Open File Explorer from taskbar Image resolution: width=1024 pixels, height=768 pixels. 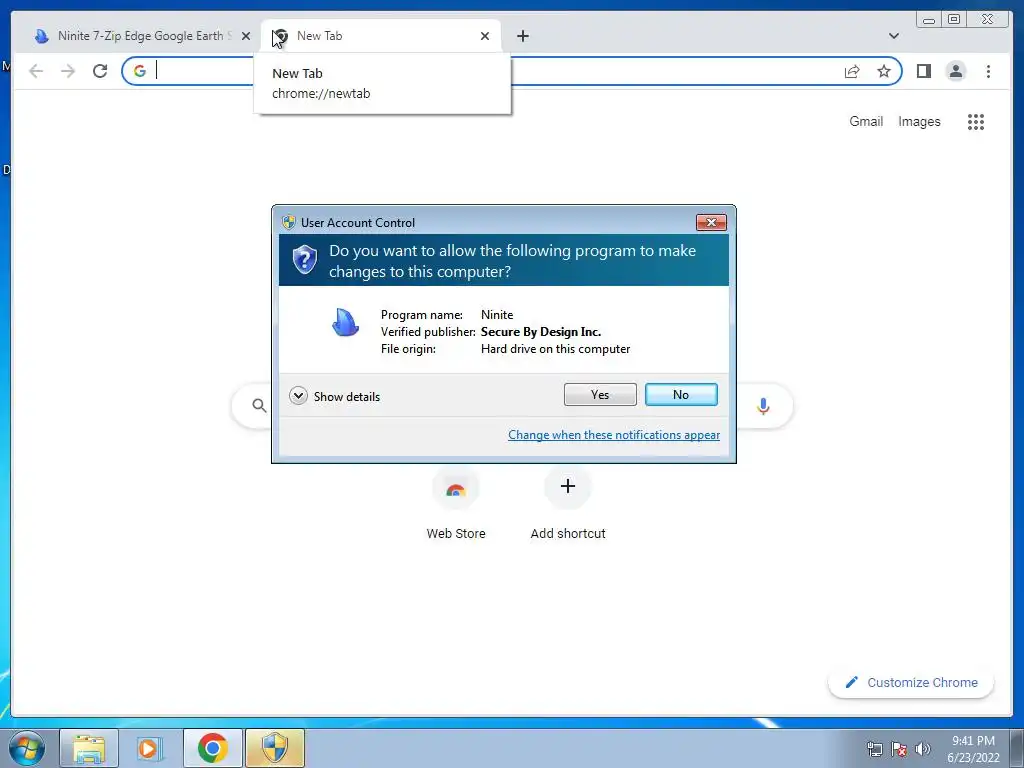tap(89, 748)
